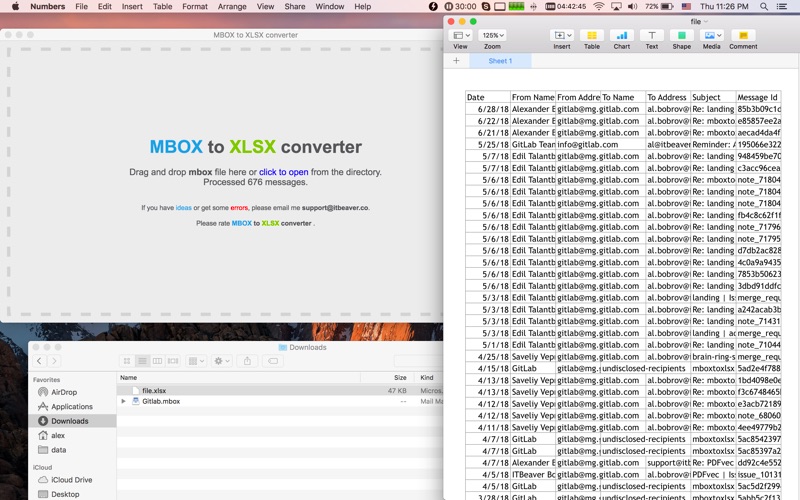Open Notification Center icon
This screenshot has height=500, width=800.
(x=781, y=7)
